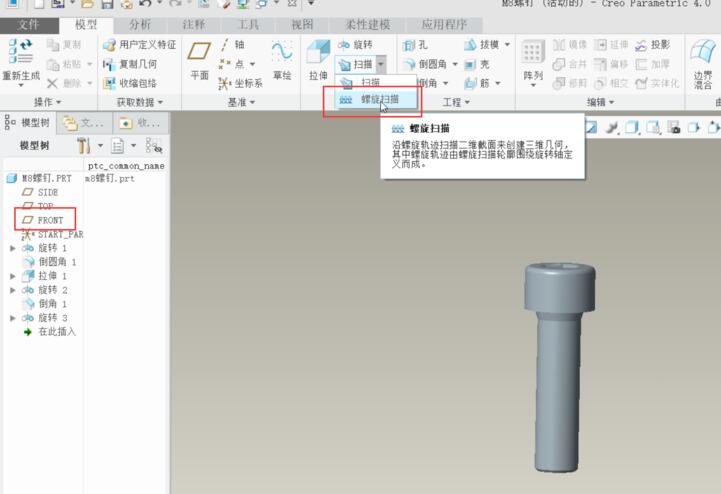721x494 pixels.
Task: Expand the 倒圆角 round dropdown arrow
Action: (x=455, y=64)
